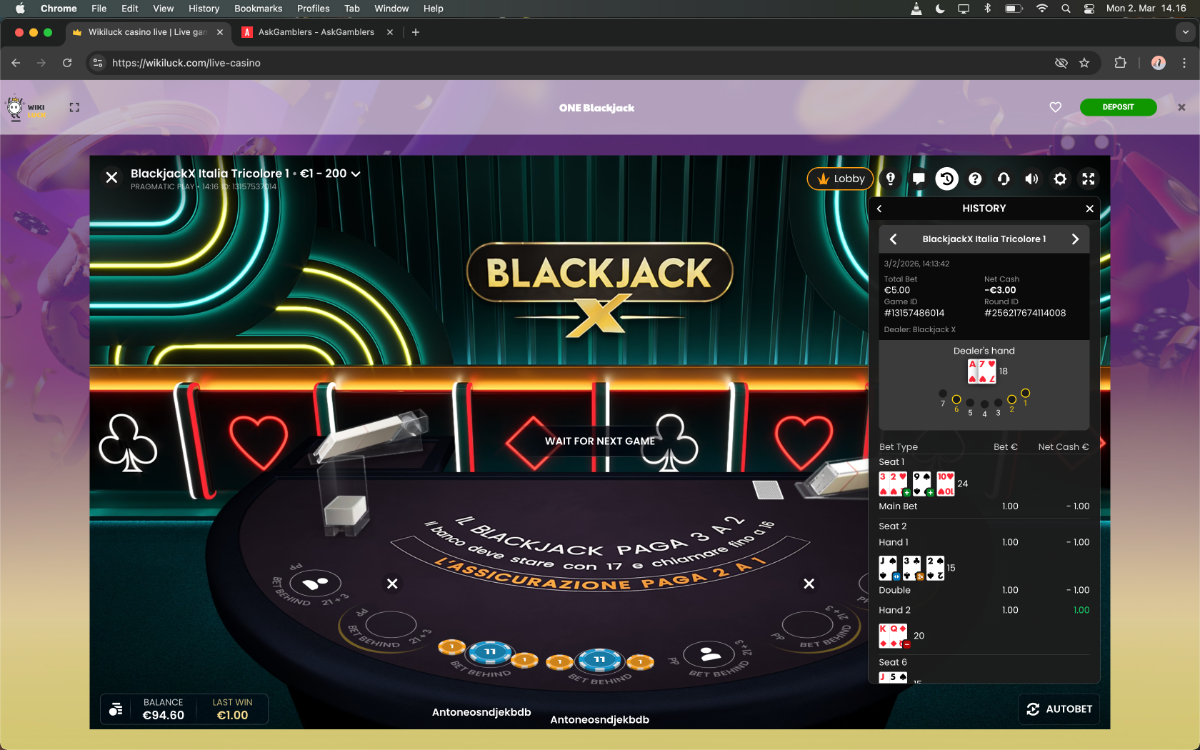Expand the BlackjackX Italia Tricolore 1 table dropdown

(355, 174)
